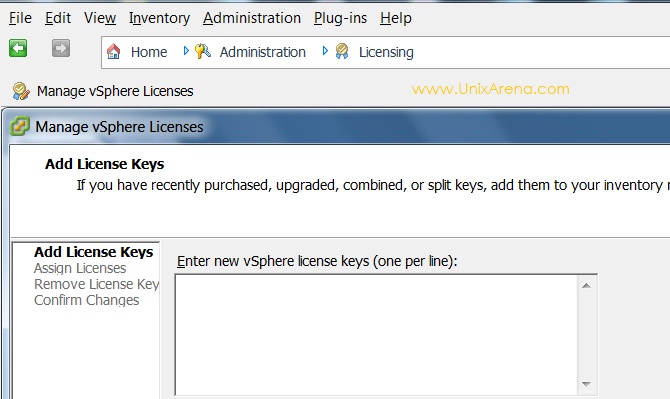Click the gray forward navigation arrow
670x399 pixels.
tap(61, 48)
